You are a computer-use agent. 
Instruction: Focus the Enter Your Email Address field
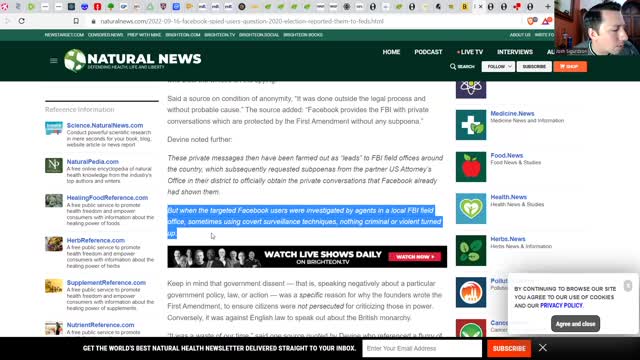422,349
